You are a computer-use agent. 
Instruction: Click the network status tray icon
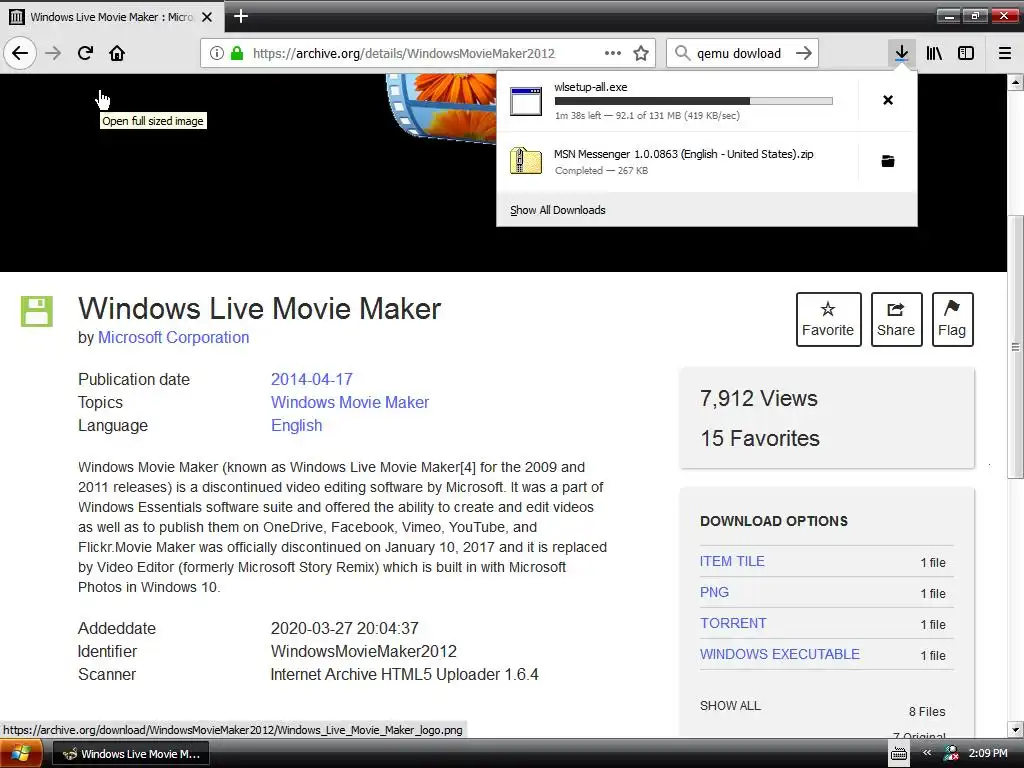(x=951, y=754)
